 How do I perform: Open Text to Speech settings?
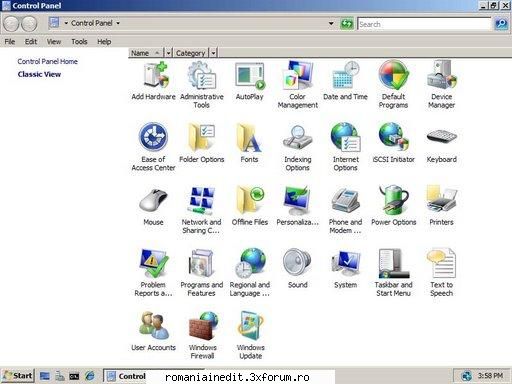coord(441,273)
